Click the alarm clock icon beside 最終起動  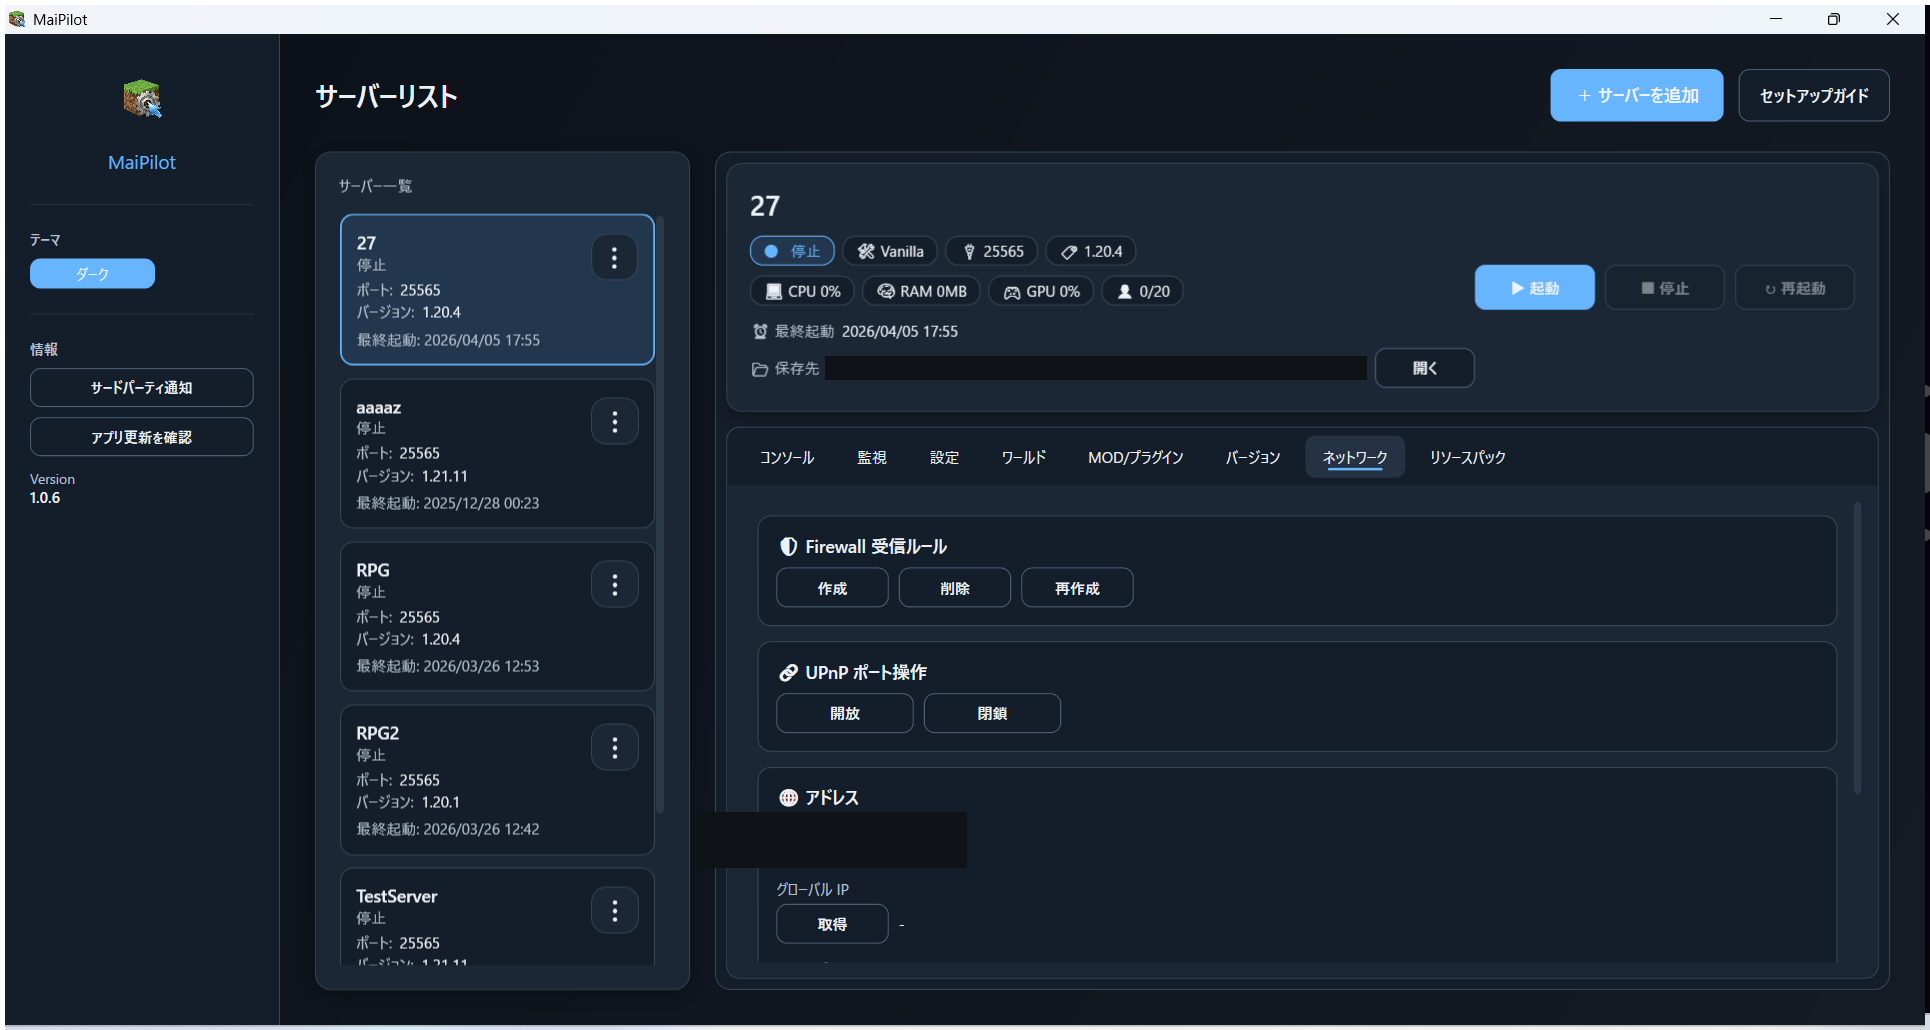[759, 331]
